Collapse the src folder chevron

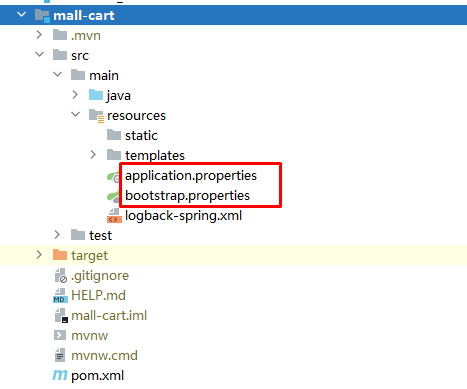coord(40,54)
